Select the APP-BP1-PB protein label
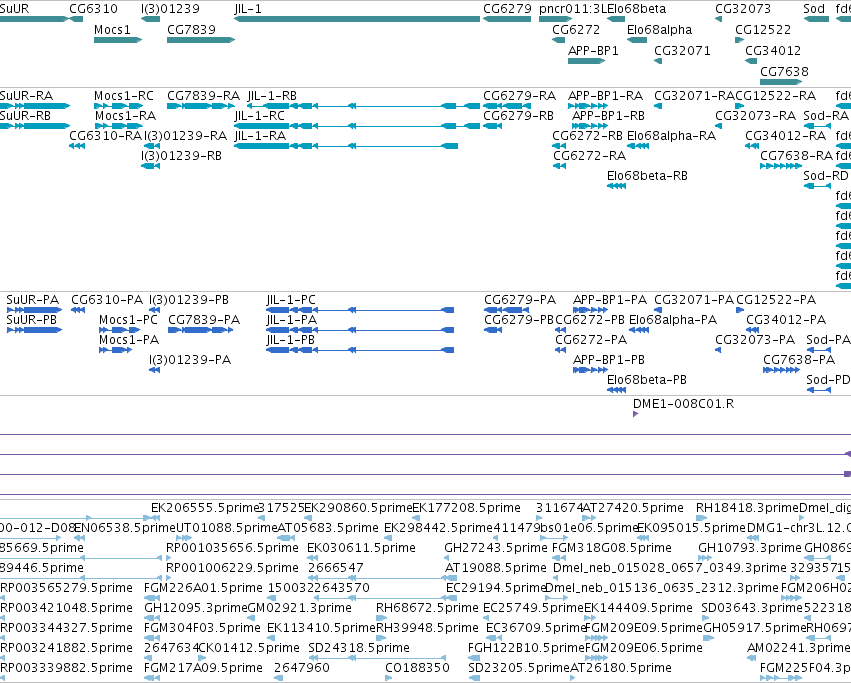The width and height of the screenshot is (851, 683). click(x=609, y=360)
